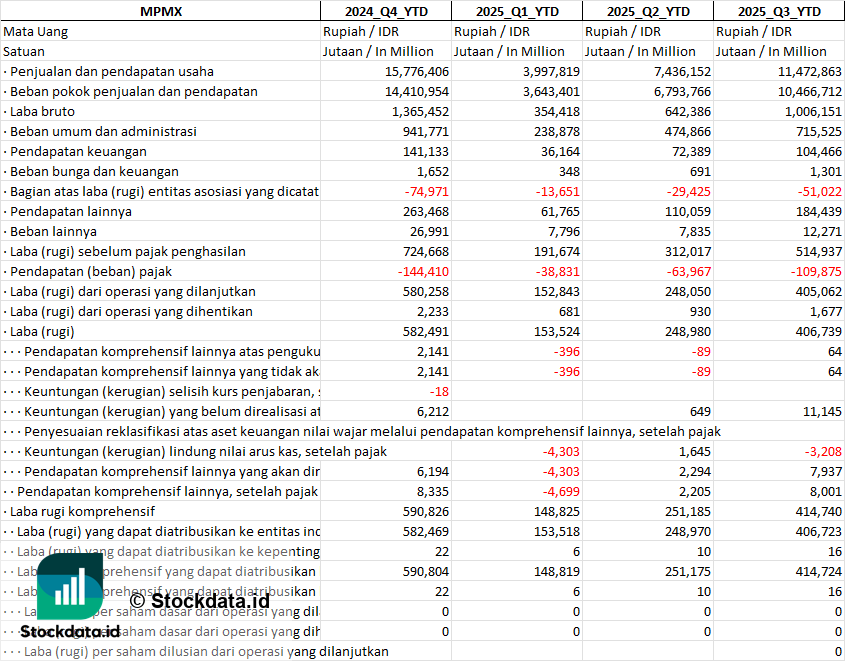Select the Beban lainnya label
The width and height of the screenshot is (845, 661).
[x=53, y=231]
